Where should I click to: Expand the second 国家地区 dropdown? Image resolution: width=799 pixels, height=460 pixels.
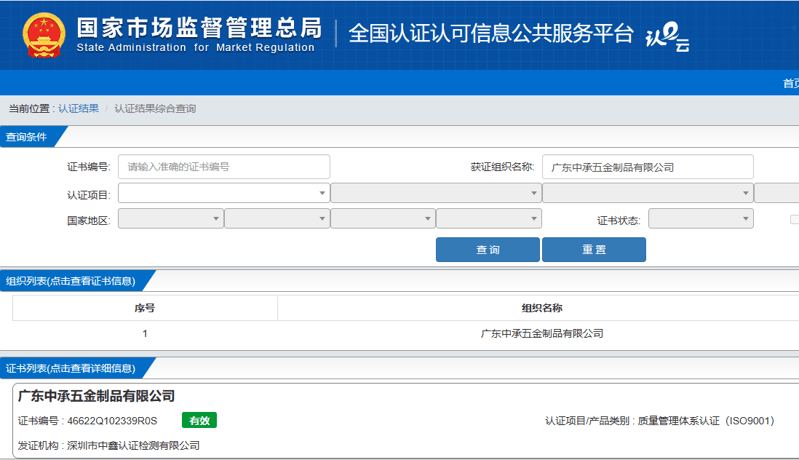(276, 219)
